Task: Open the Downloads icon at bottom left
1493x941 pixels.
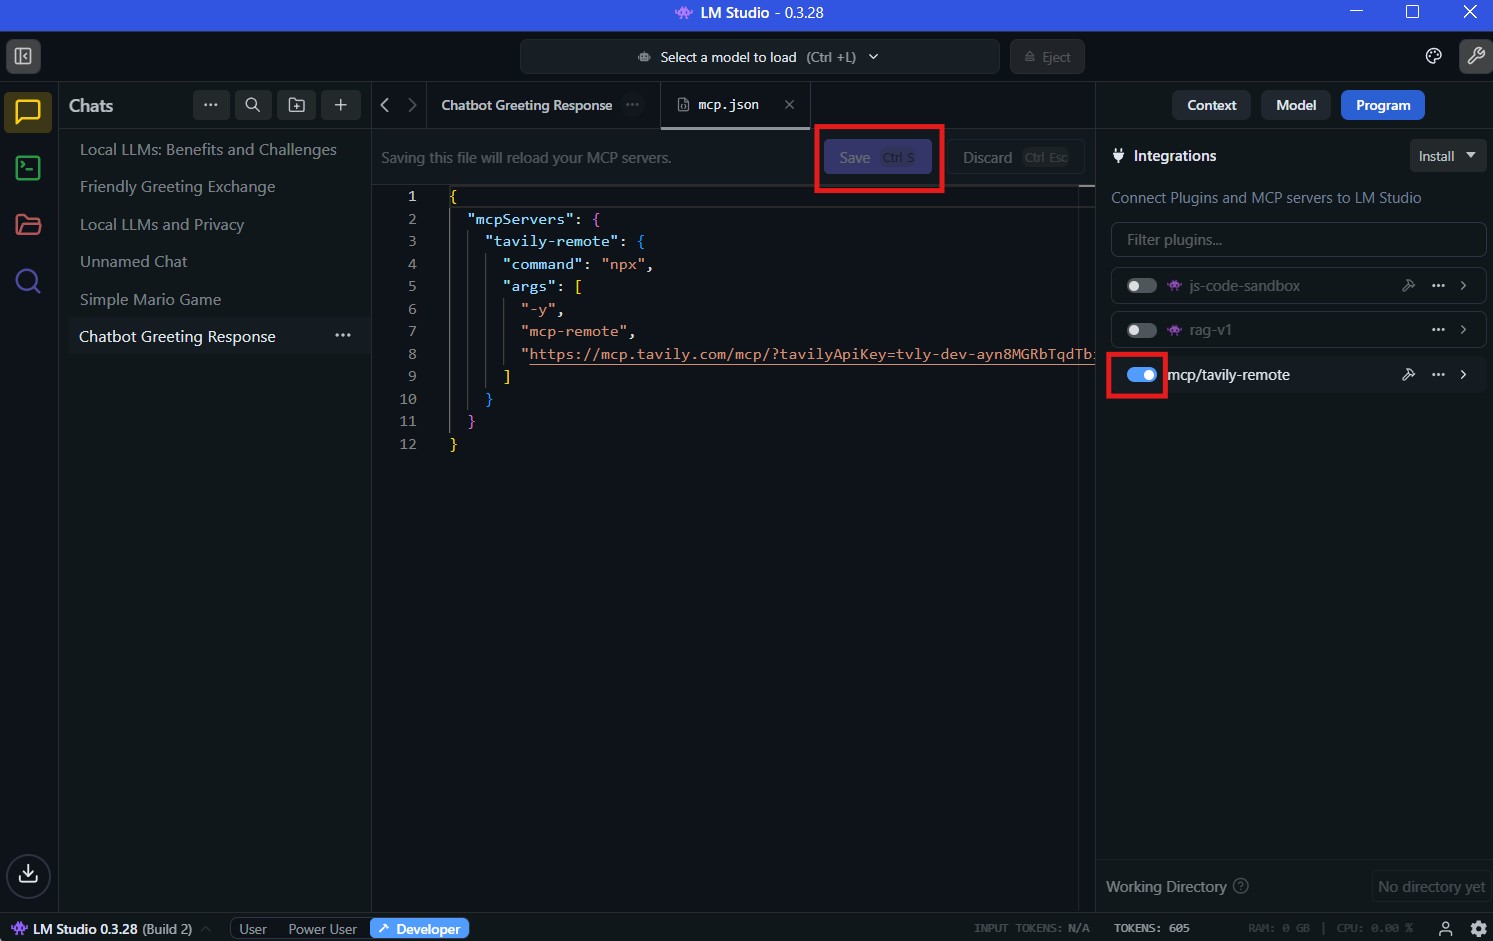Action: (28, 875)
